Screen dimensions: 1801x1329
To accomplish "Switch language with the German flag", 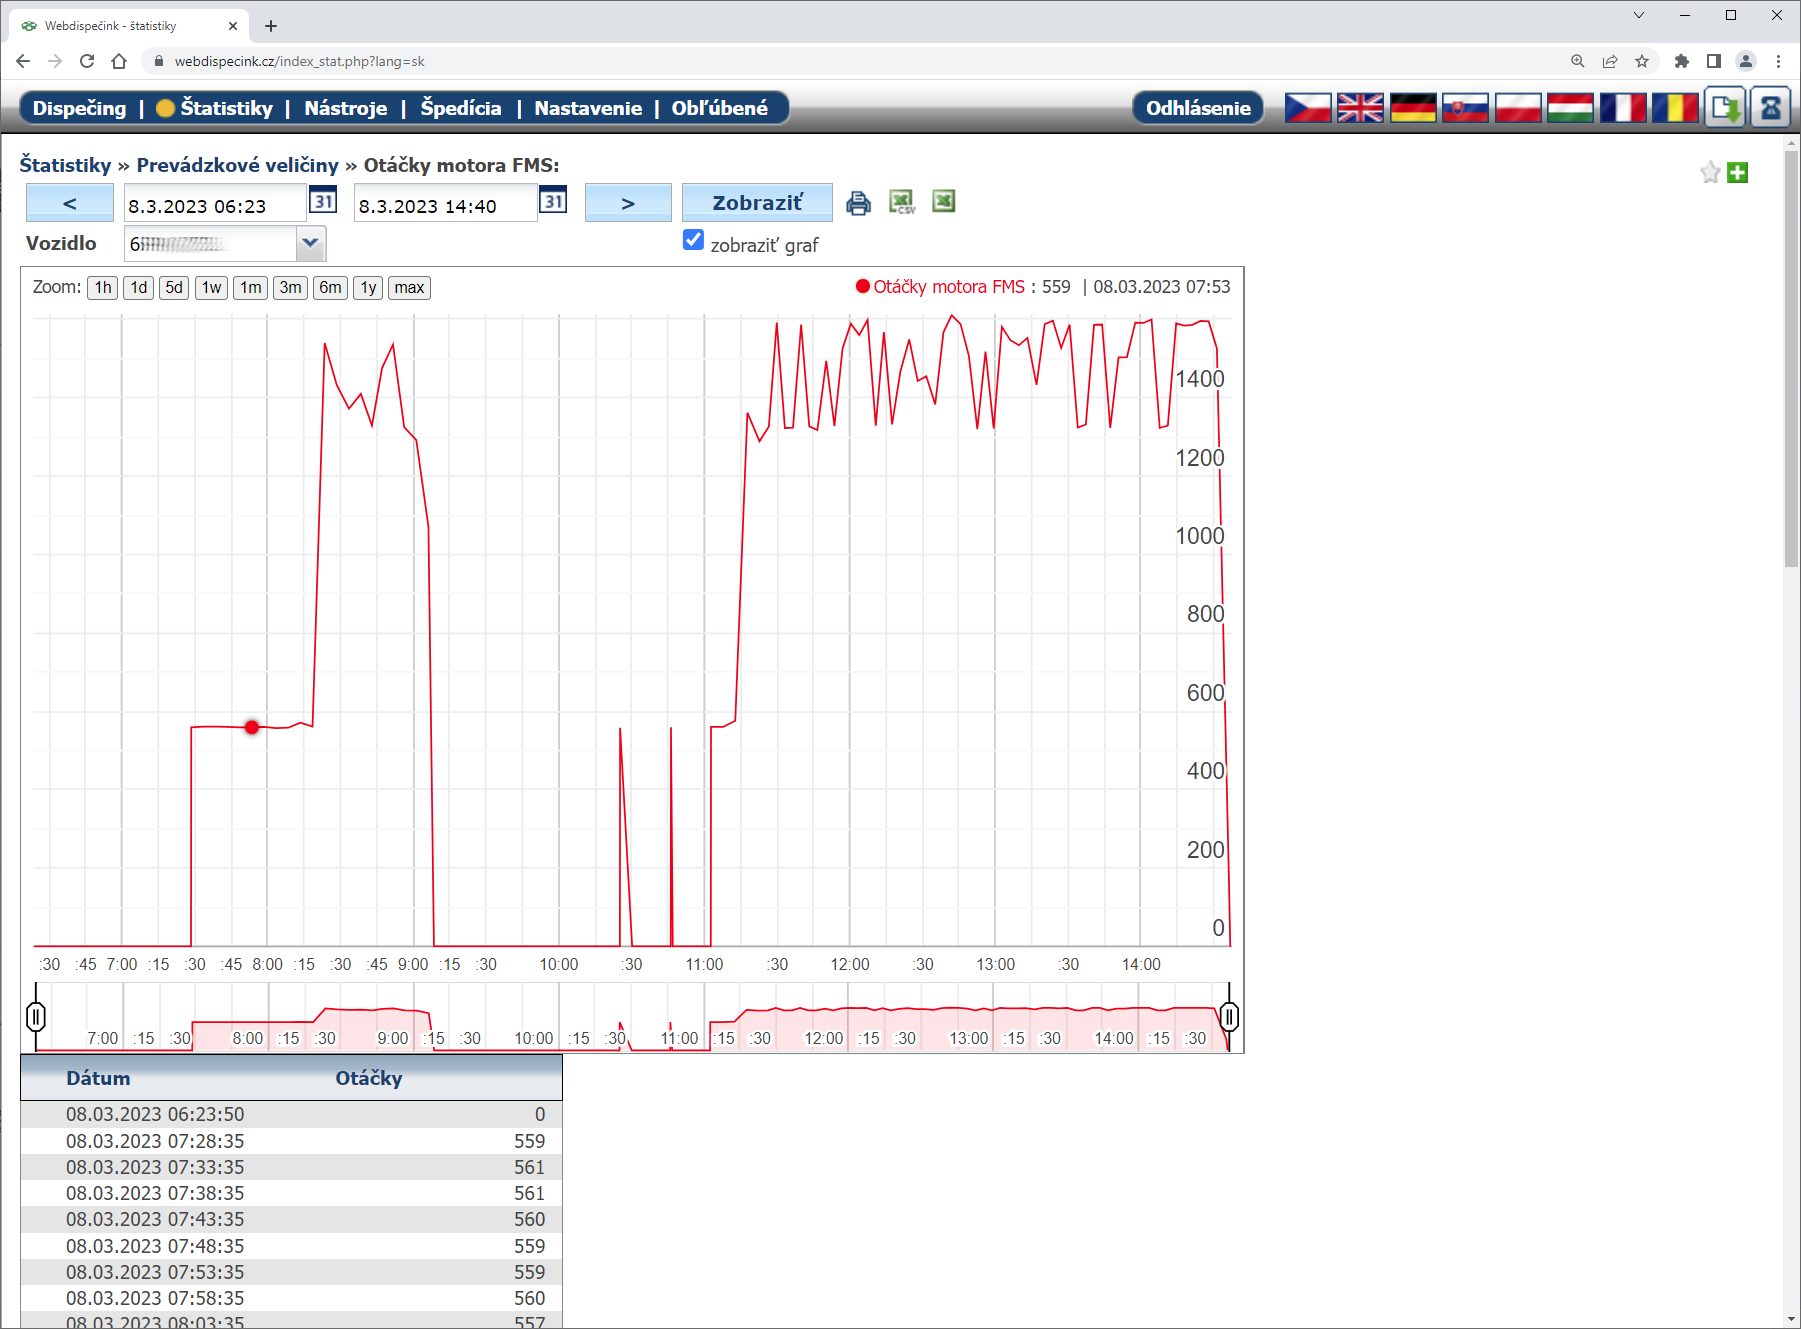I will [x=1412, y=108].
